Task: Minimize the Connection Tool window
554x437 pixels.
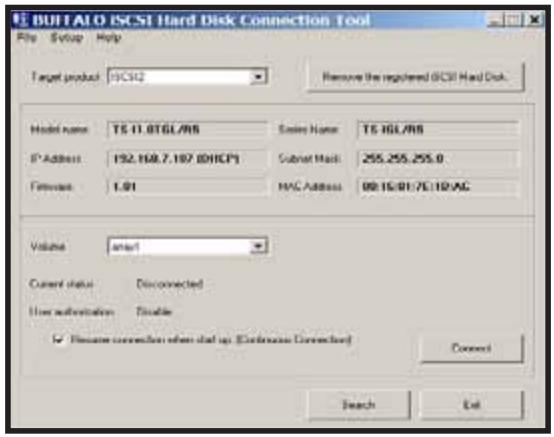Action: coord(496,20)
